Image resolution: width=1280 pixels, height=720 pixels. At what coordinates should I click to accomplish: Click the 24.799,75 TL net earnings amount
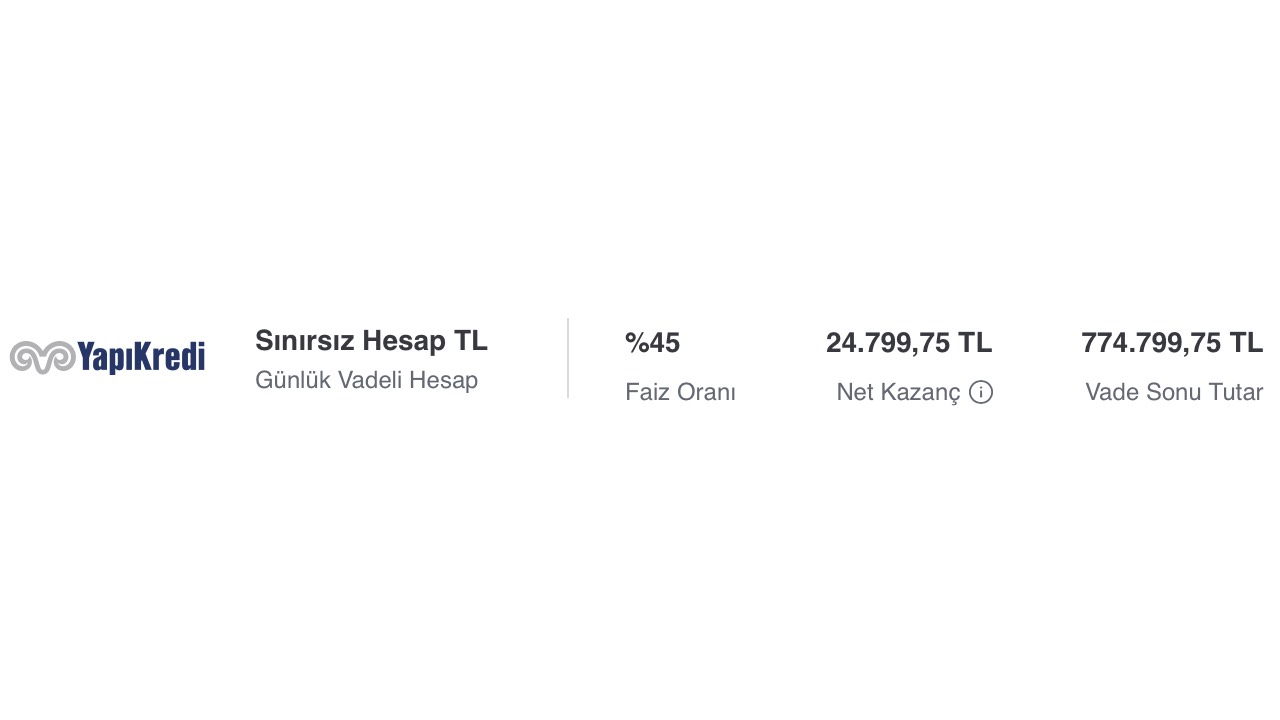[x=908, y=343]
